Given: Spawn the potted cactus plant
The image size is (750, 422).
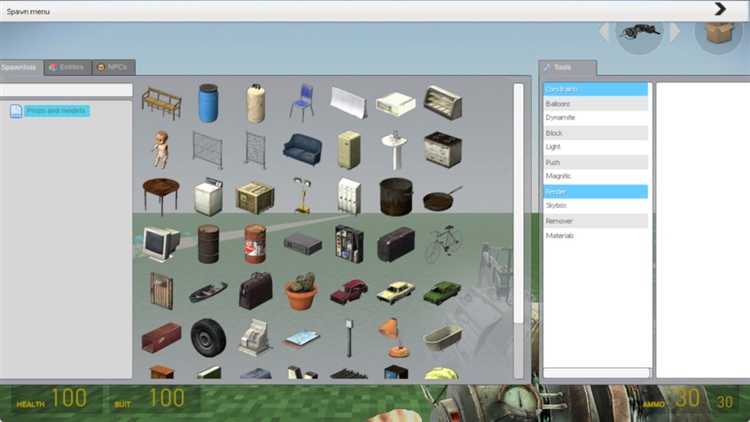Looking at the screenshot, I should pyautogui.click(x=301, y=291).
